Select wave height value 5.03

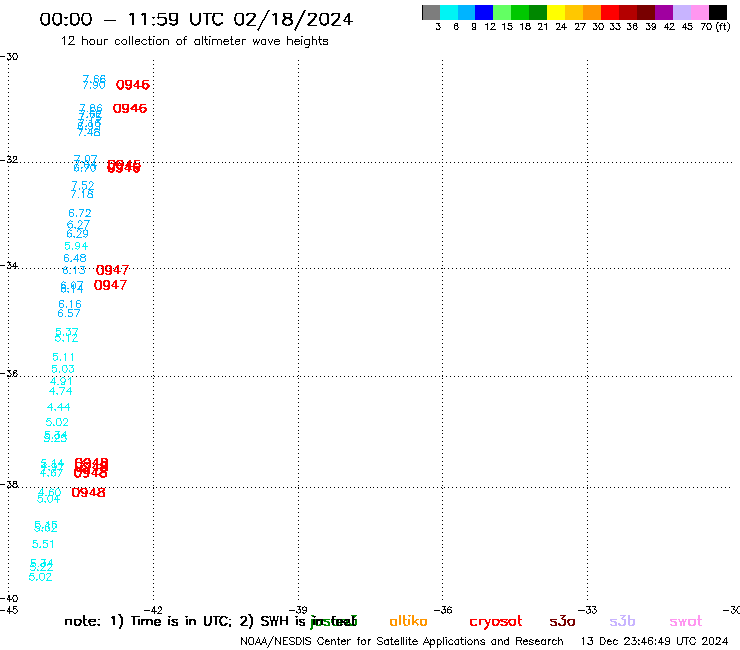pos(63,369)
